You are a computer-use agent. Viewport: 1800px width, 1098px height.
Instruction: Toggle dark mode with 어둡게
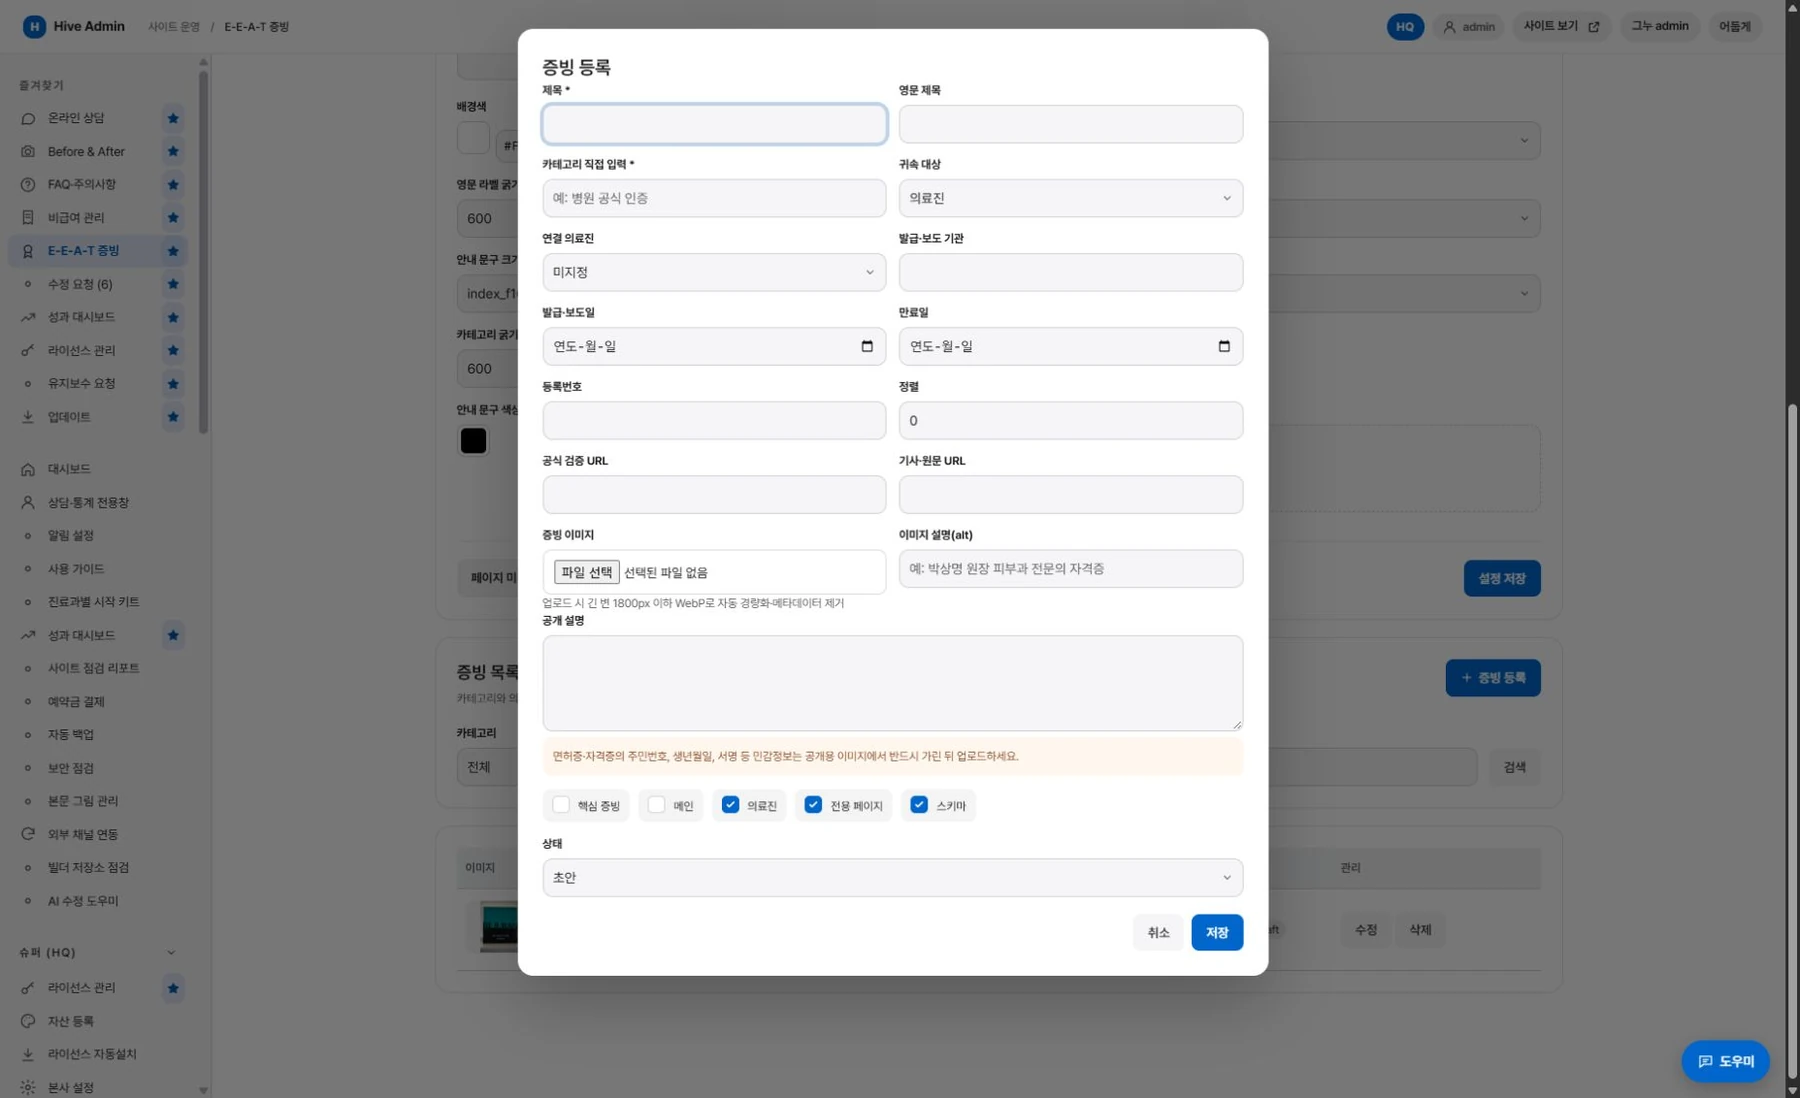[1734, 27]
